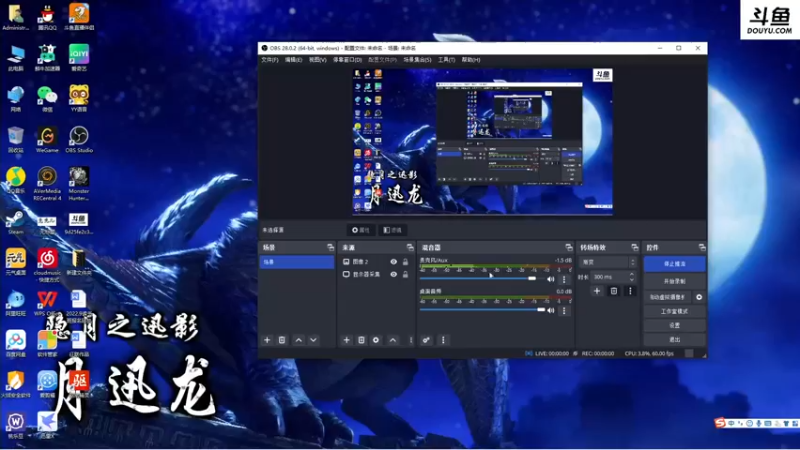Open the View (V) menu
The image size is (800, 450).
[317, 60]
